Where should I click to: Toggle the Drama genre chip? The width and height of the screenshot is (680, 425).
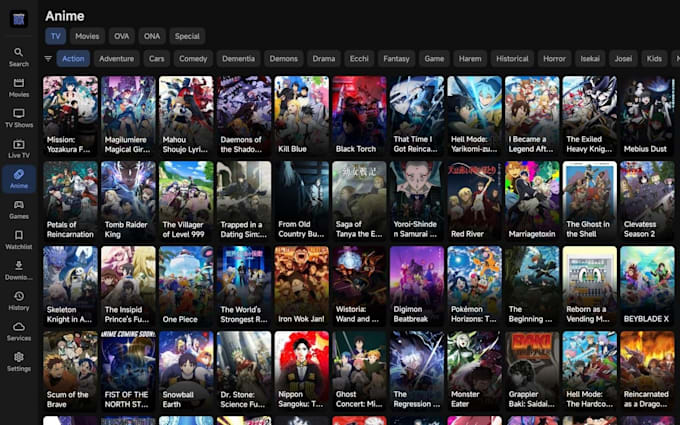[324, 59]
